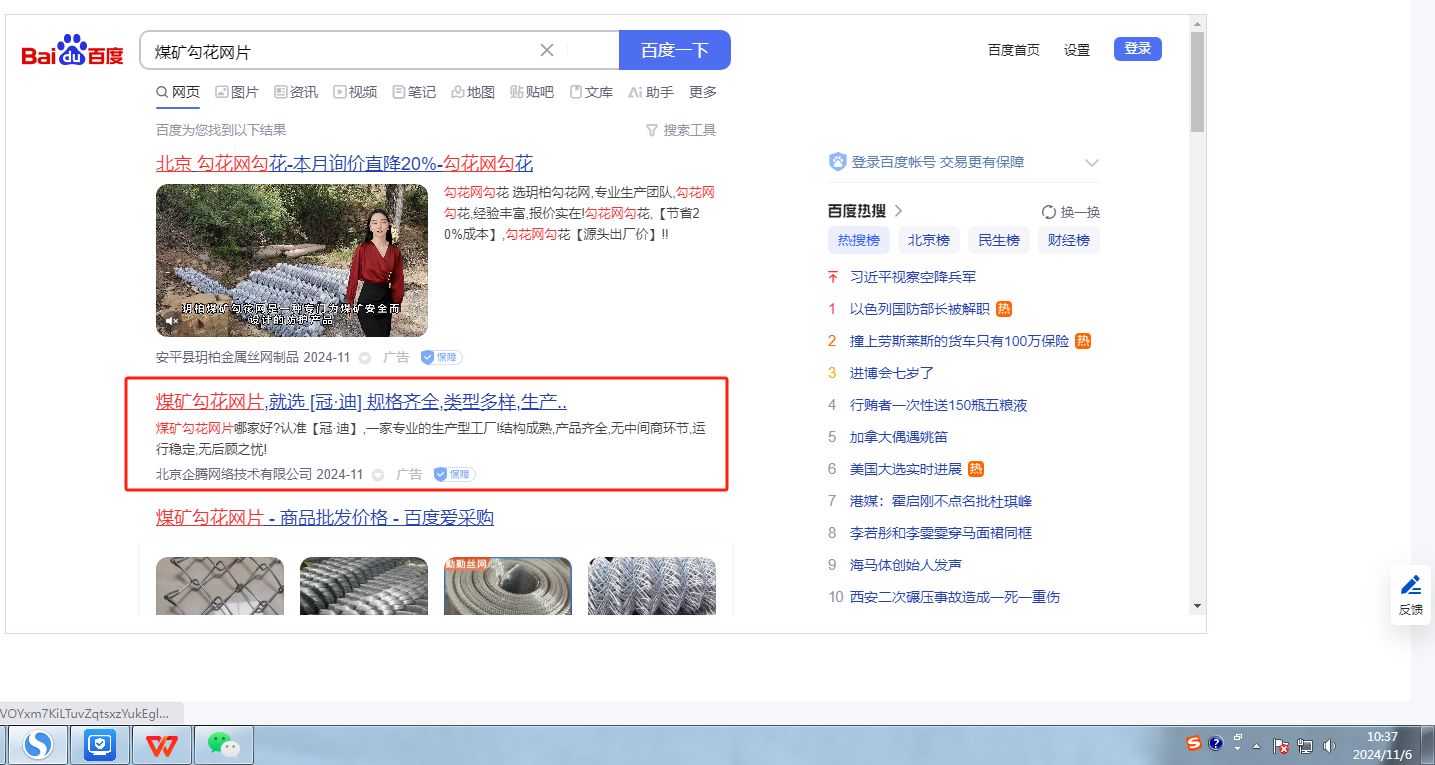This screenshot has height=765, width=1435.
Task: Open the fourth product thumbnail of white mesh
Action: [x=652, y=585]
